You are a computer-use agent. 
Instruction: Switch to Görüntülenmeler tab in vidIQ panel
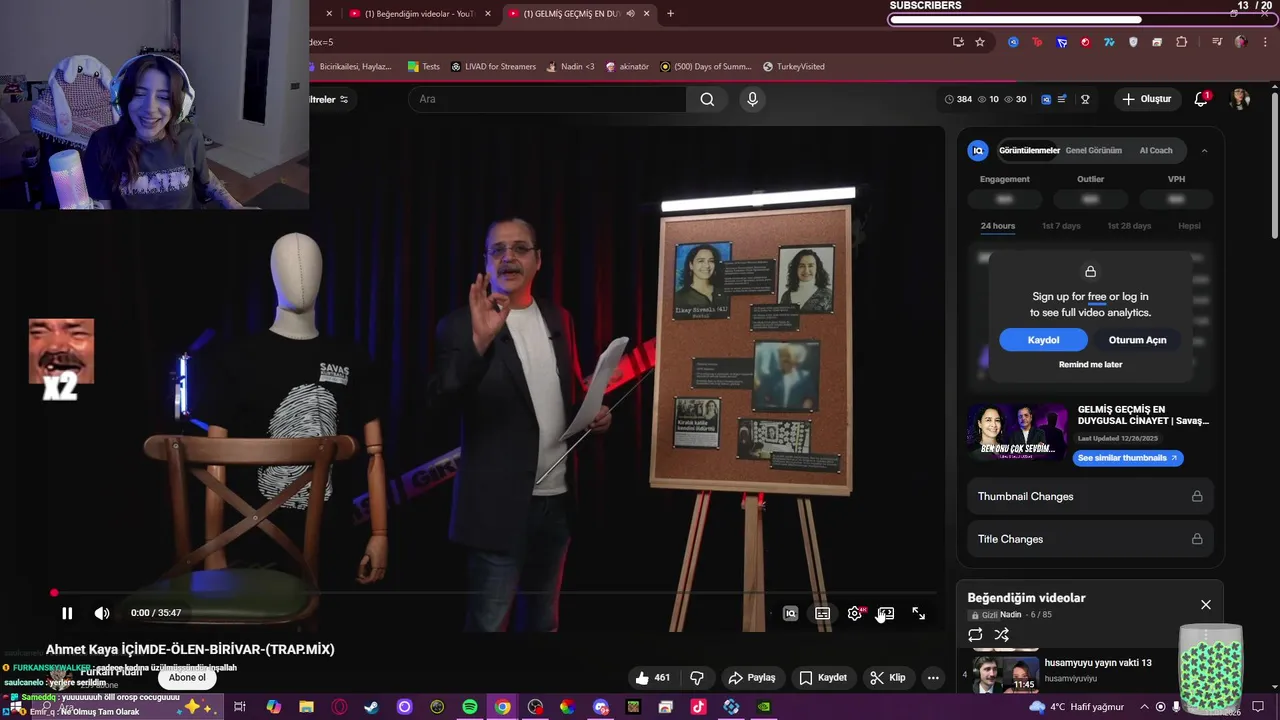click(1029, 150)
